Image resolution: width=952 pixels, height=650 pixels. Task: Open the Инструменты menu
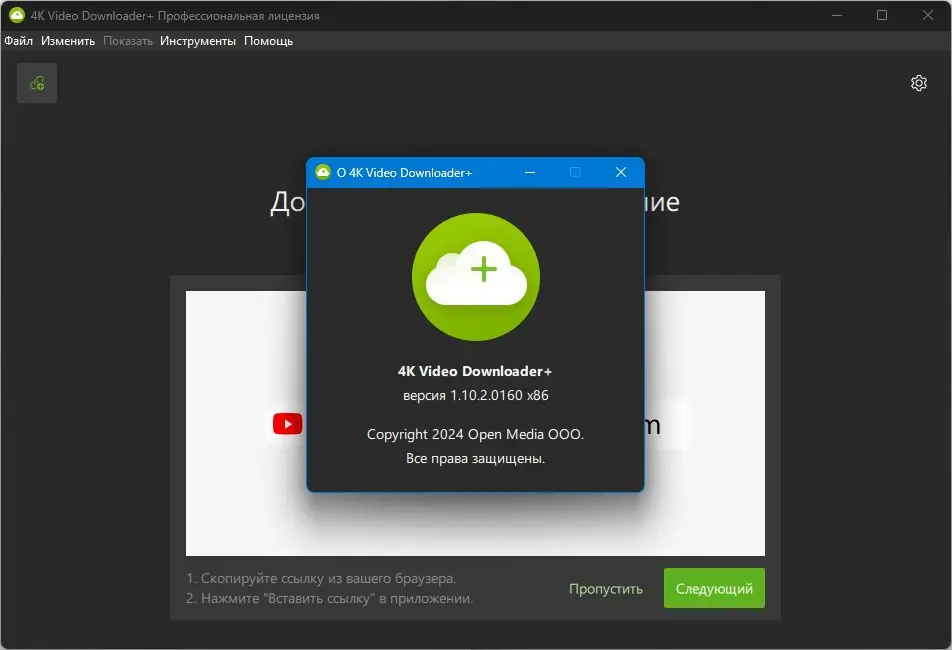198,41
